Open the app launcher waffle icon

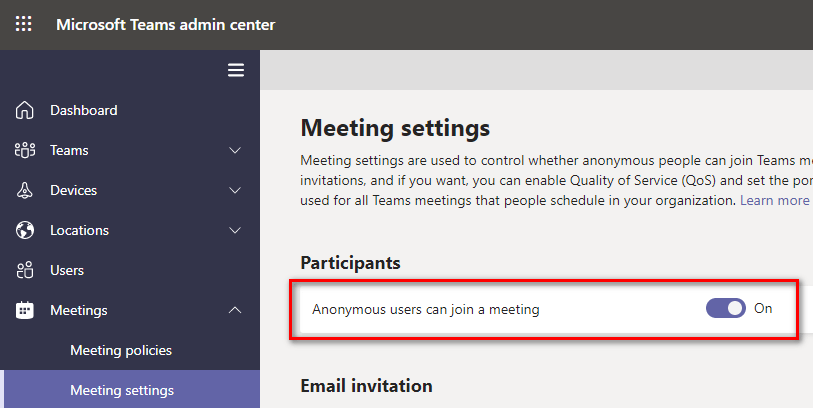tap(24, 24)
